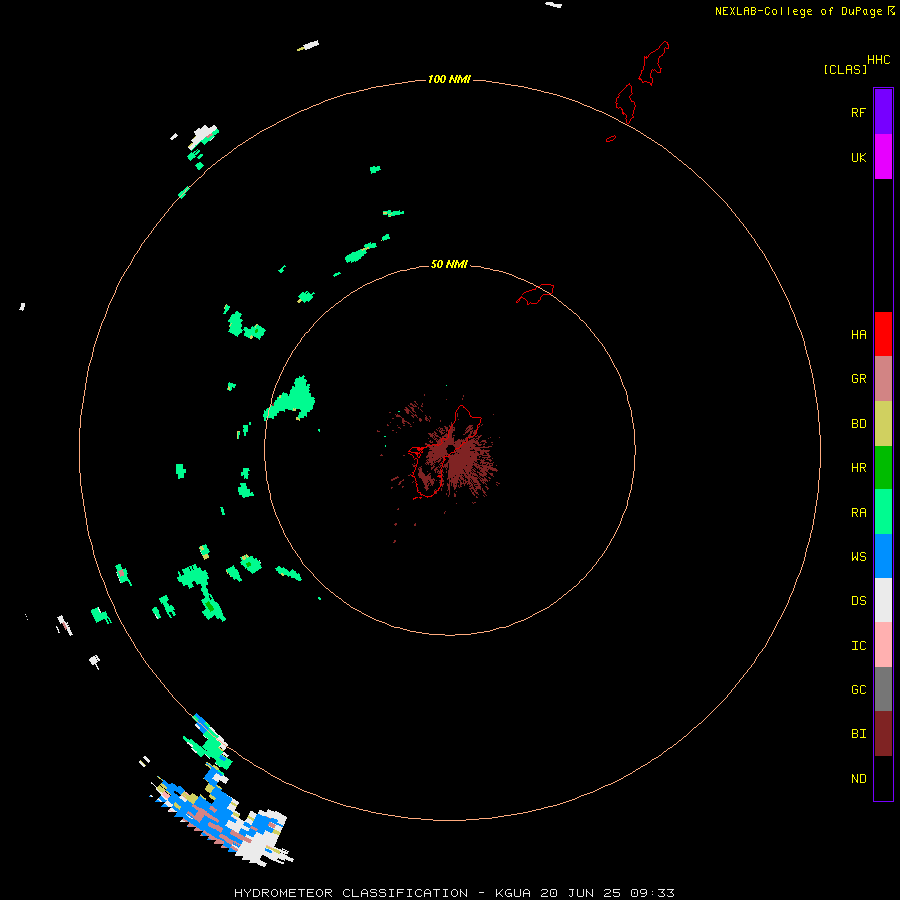Click the GR legend label

858,379
